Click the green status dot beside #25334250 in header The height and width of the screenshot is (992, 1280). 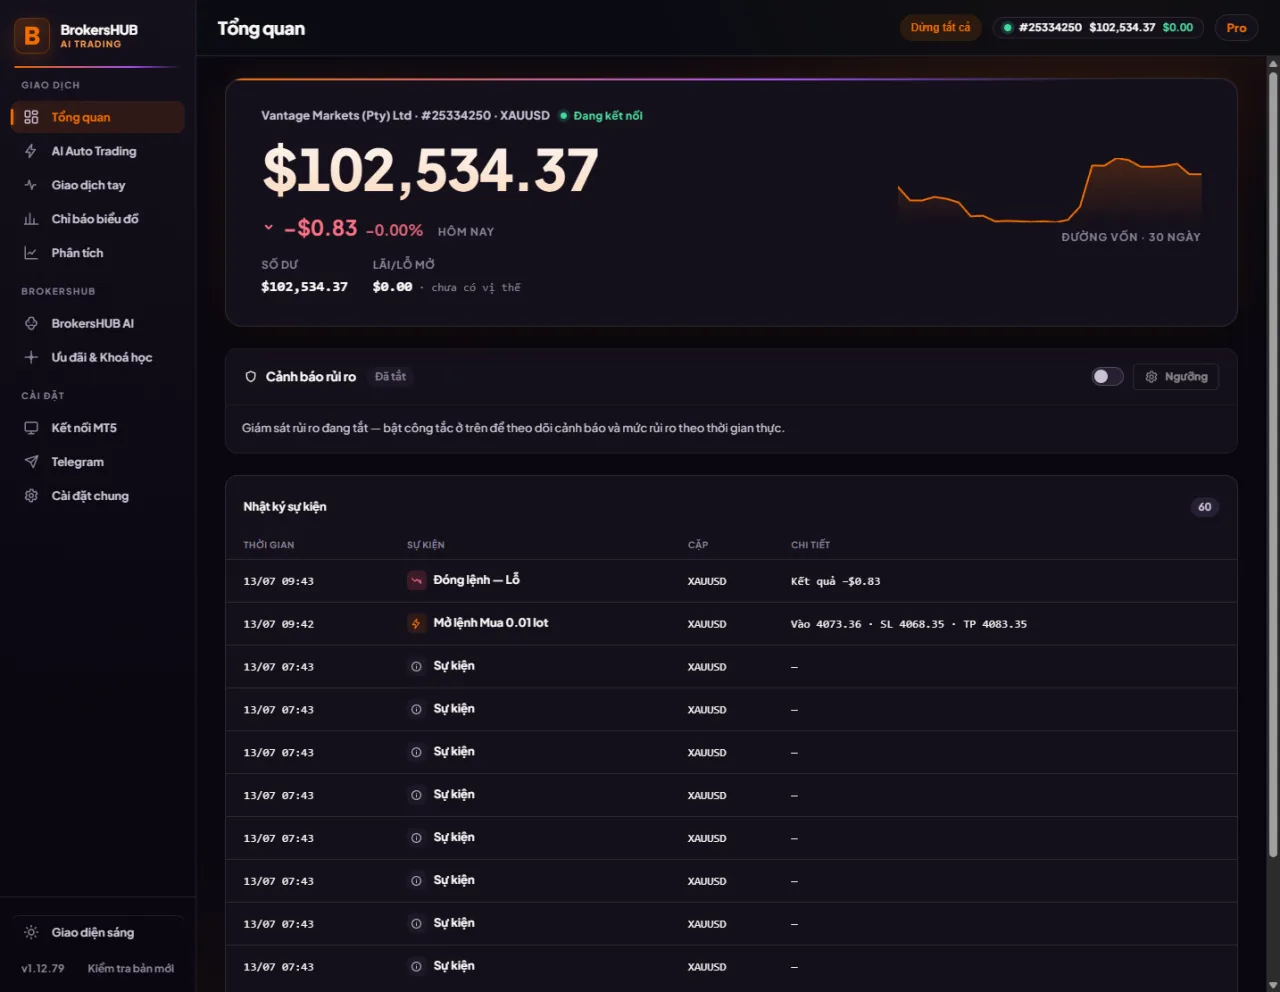tap(1007, 28)
